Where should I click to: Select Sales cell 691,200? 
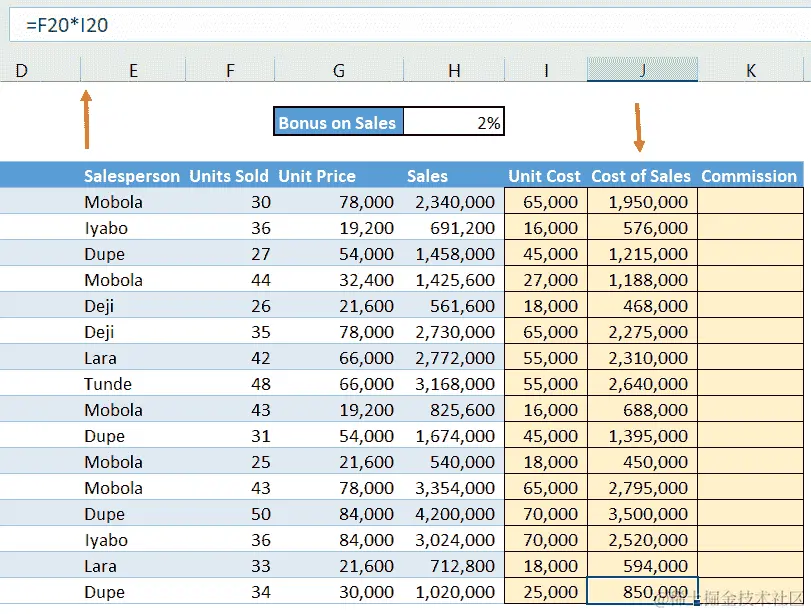pyautogui.click(x=454, y=227)
